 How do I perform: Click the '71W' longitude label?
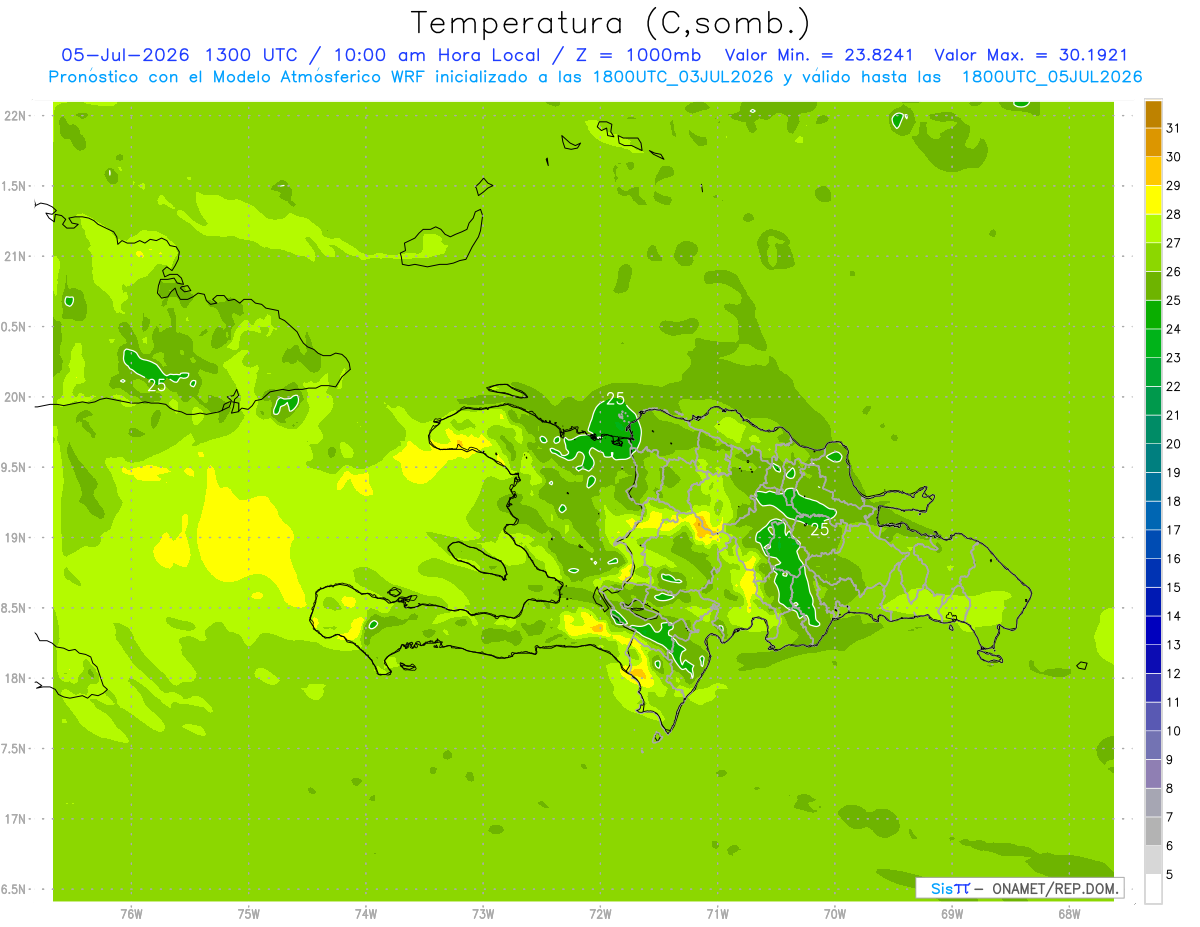click(x=717, y=914)
